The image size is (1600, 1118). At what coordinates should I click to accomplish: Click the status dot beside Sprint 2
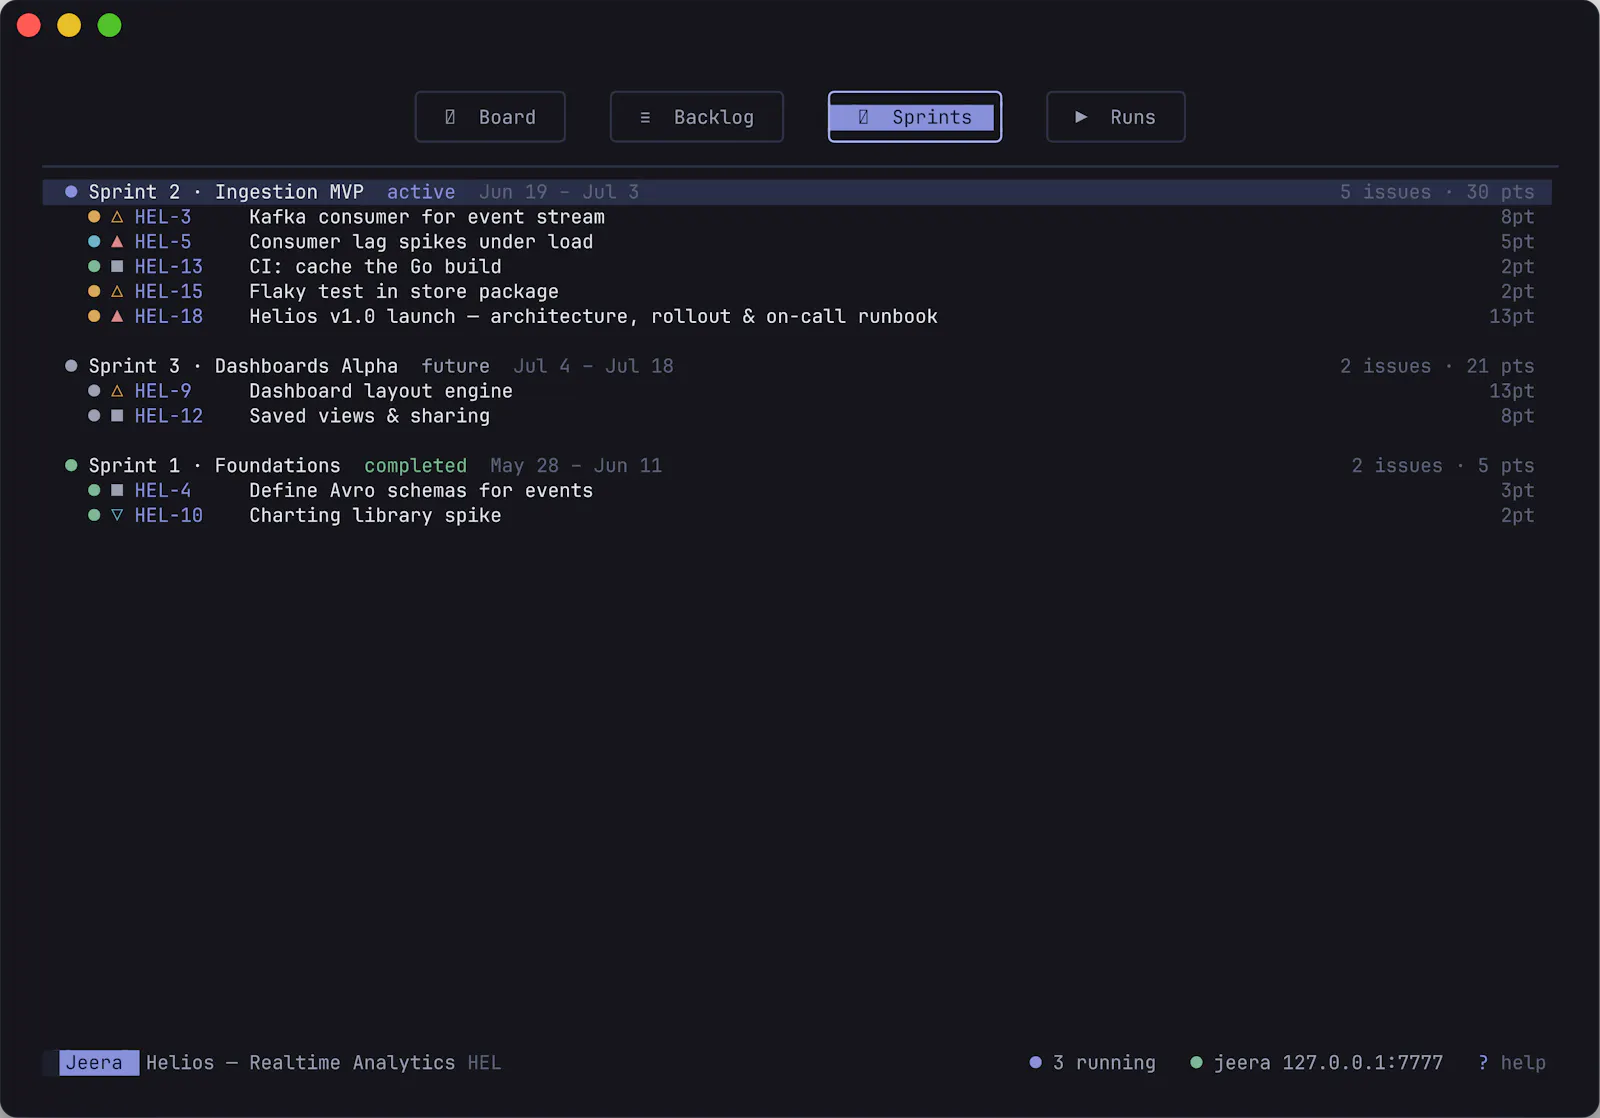click(71, 192)
